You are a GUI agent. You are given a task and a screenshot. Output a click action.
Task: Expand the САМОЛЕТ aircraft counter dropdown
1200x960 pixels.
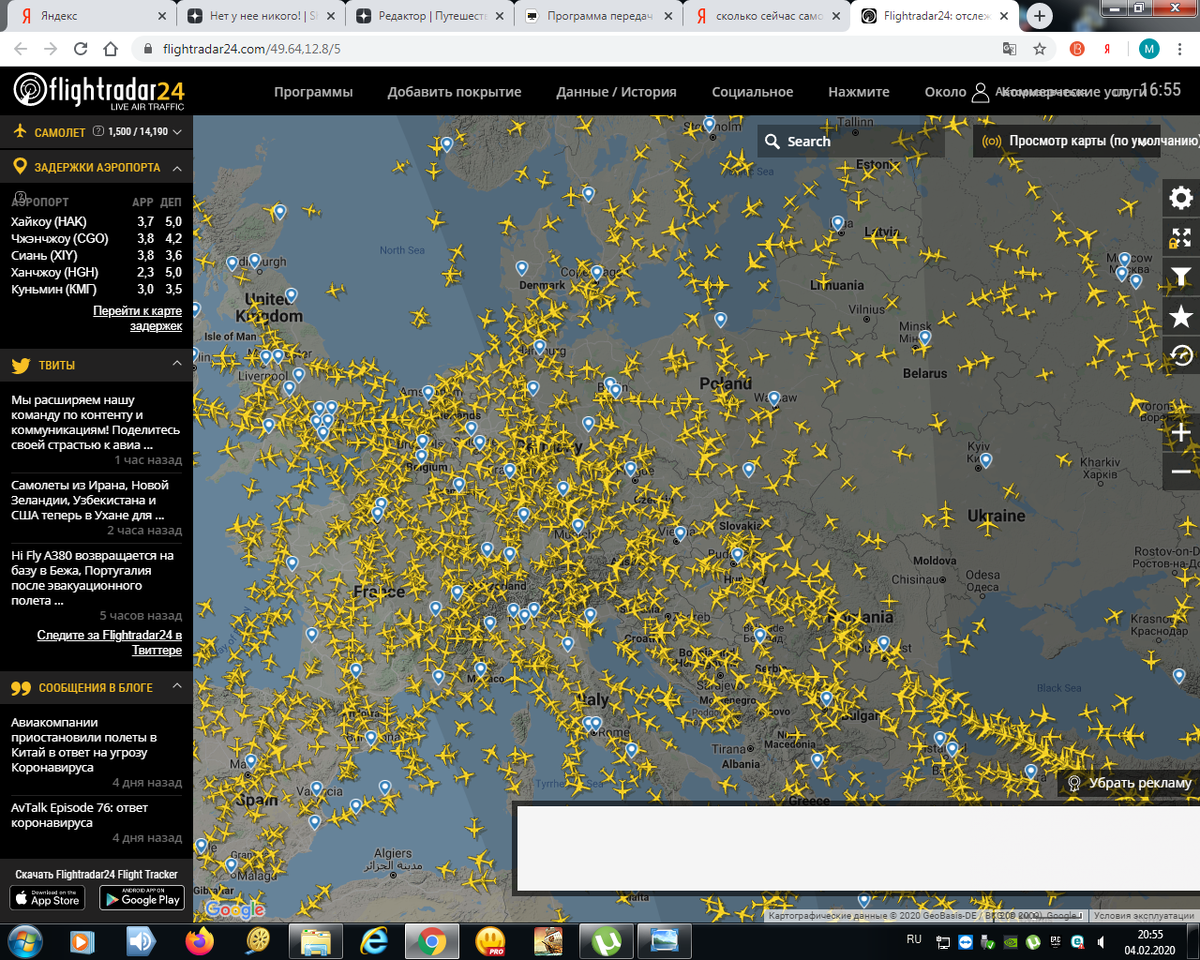[x=177, y=131]
